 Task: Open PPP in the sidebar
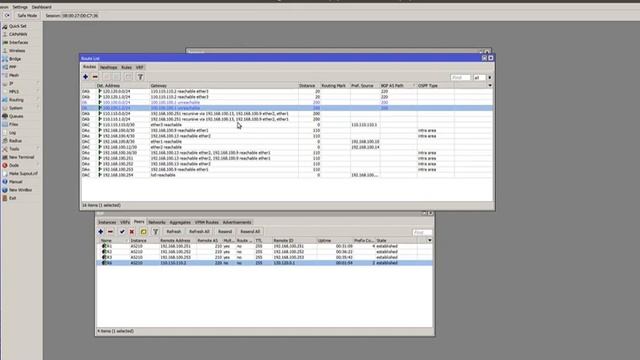click(x=13, y=67)
